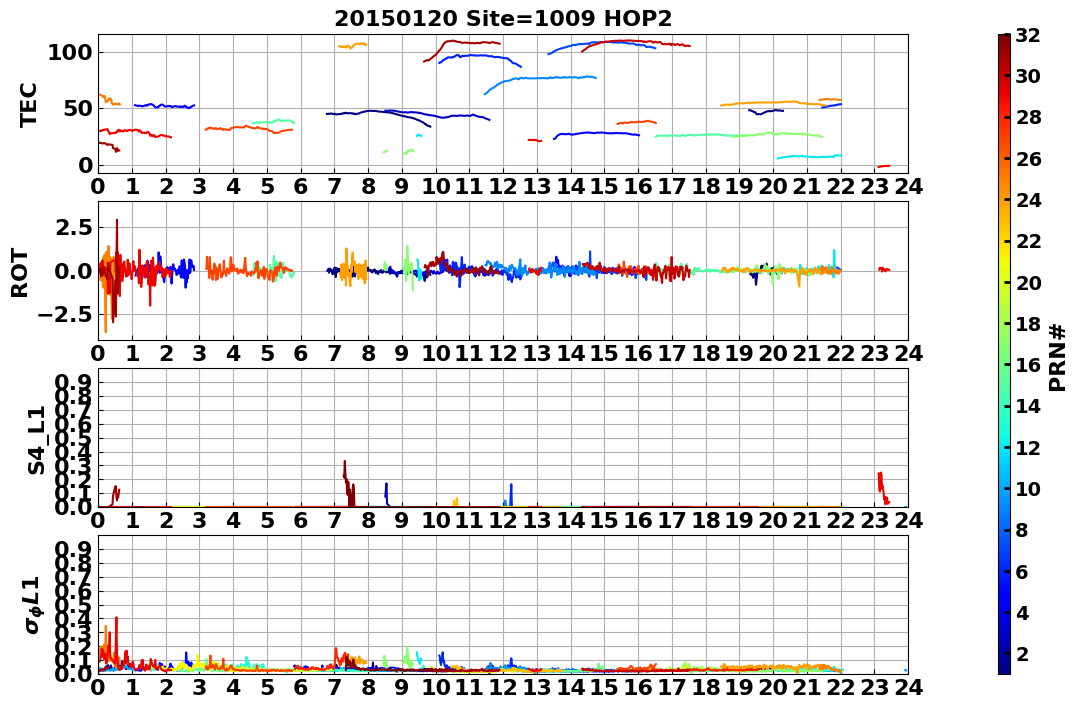
Task: Click the cyan TEC trace between hours 20 and 22
Action: coord(808,157)
